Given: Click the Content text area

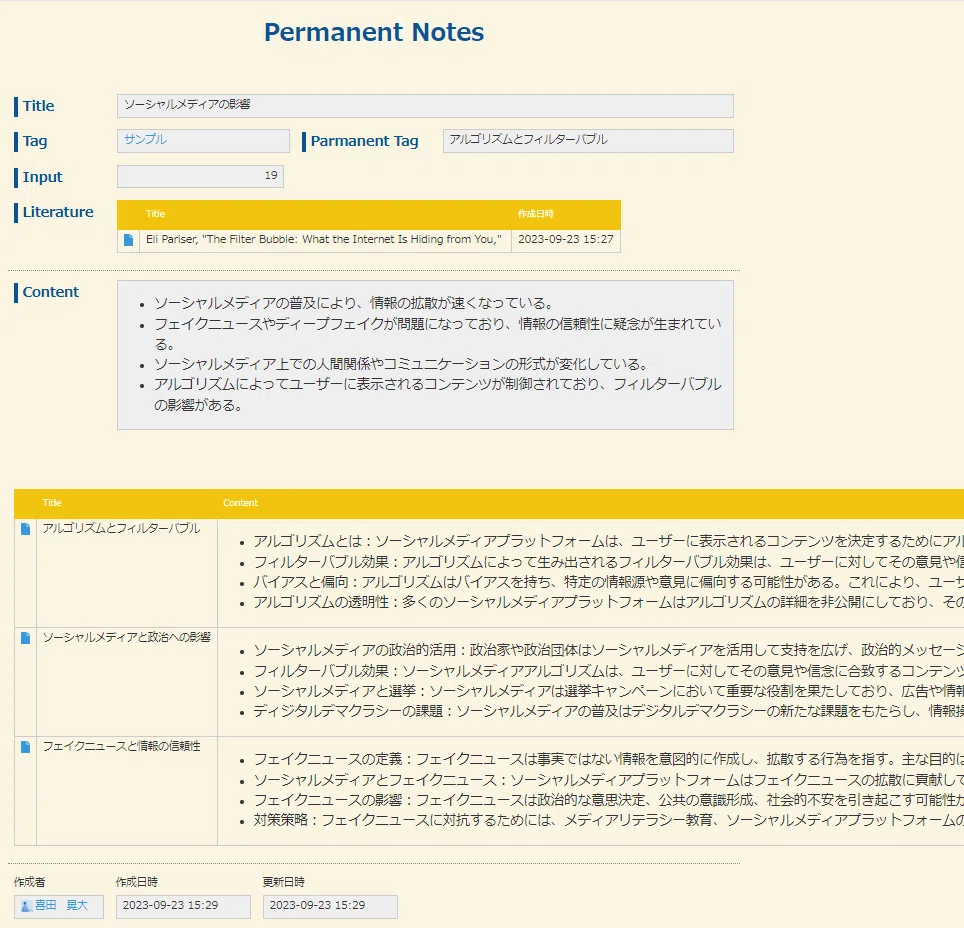Looking at the screenshot, I should point(425,355).
